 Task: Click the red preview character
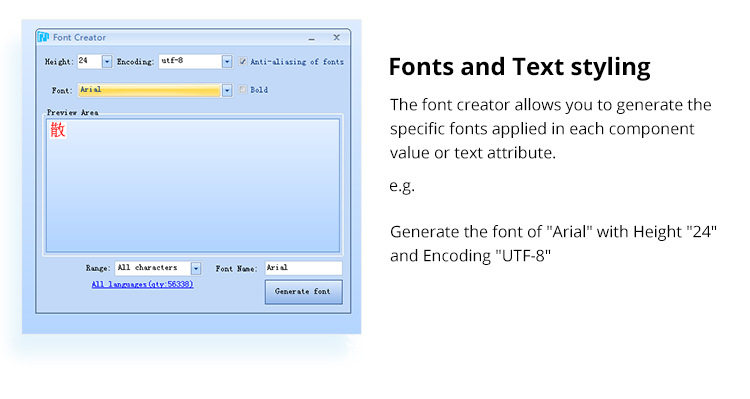point(57,130)
